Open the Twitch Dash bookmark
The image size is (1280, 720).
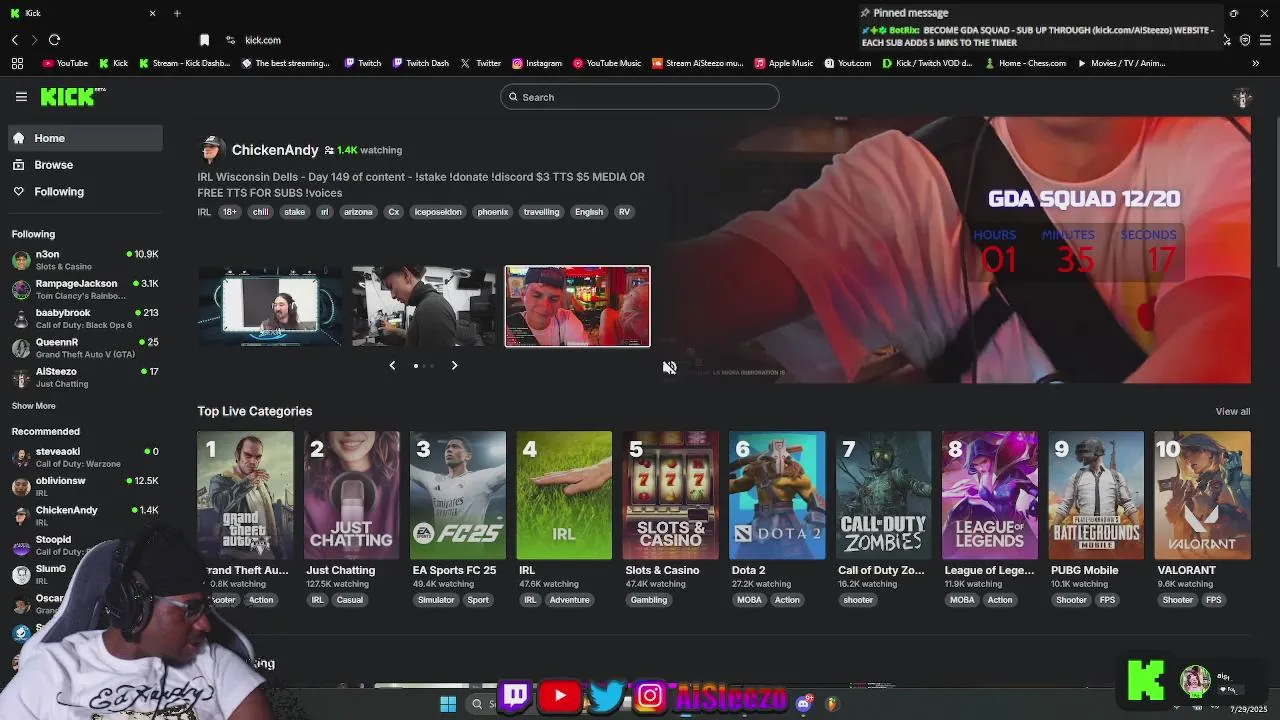pyautogui.click(x=420, y=63)
